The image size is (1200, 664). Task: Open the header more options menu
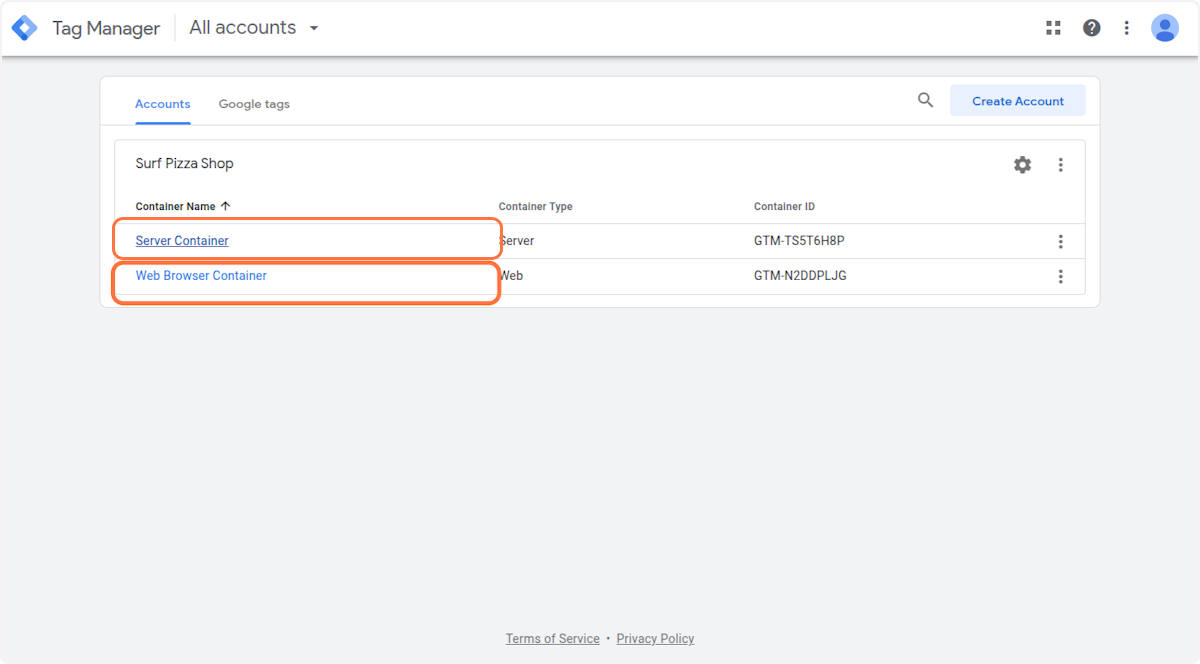pyautogui.click(x=1127, y=28)
